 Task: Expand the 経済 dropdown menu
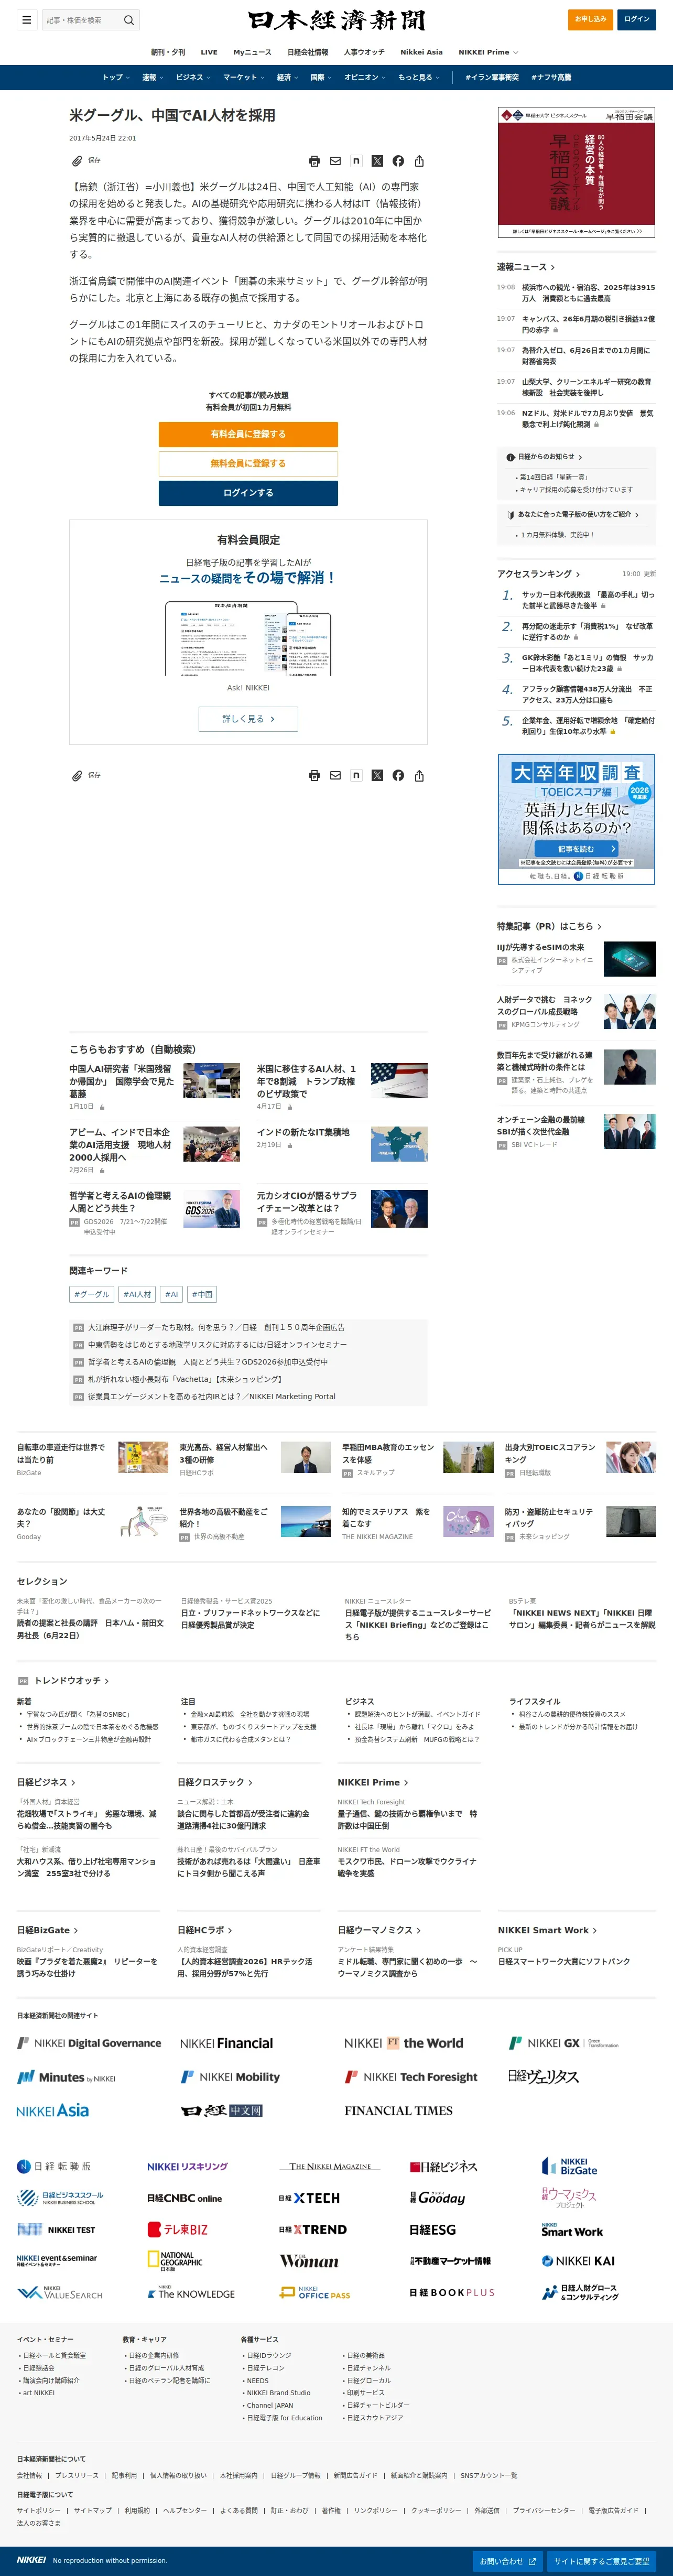coord(287,77)
